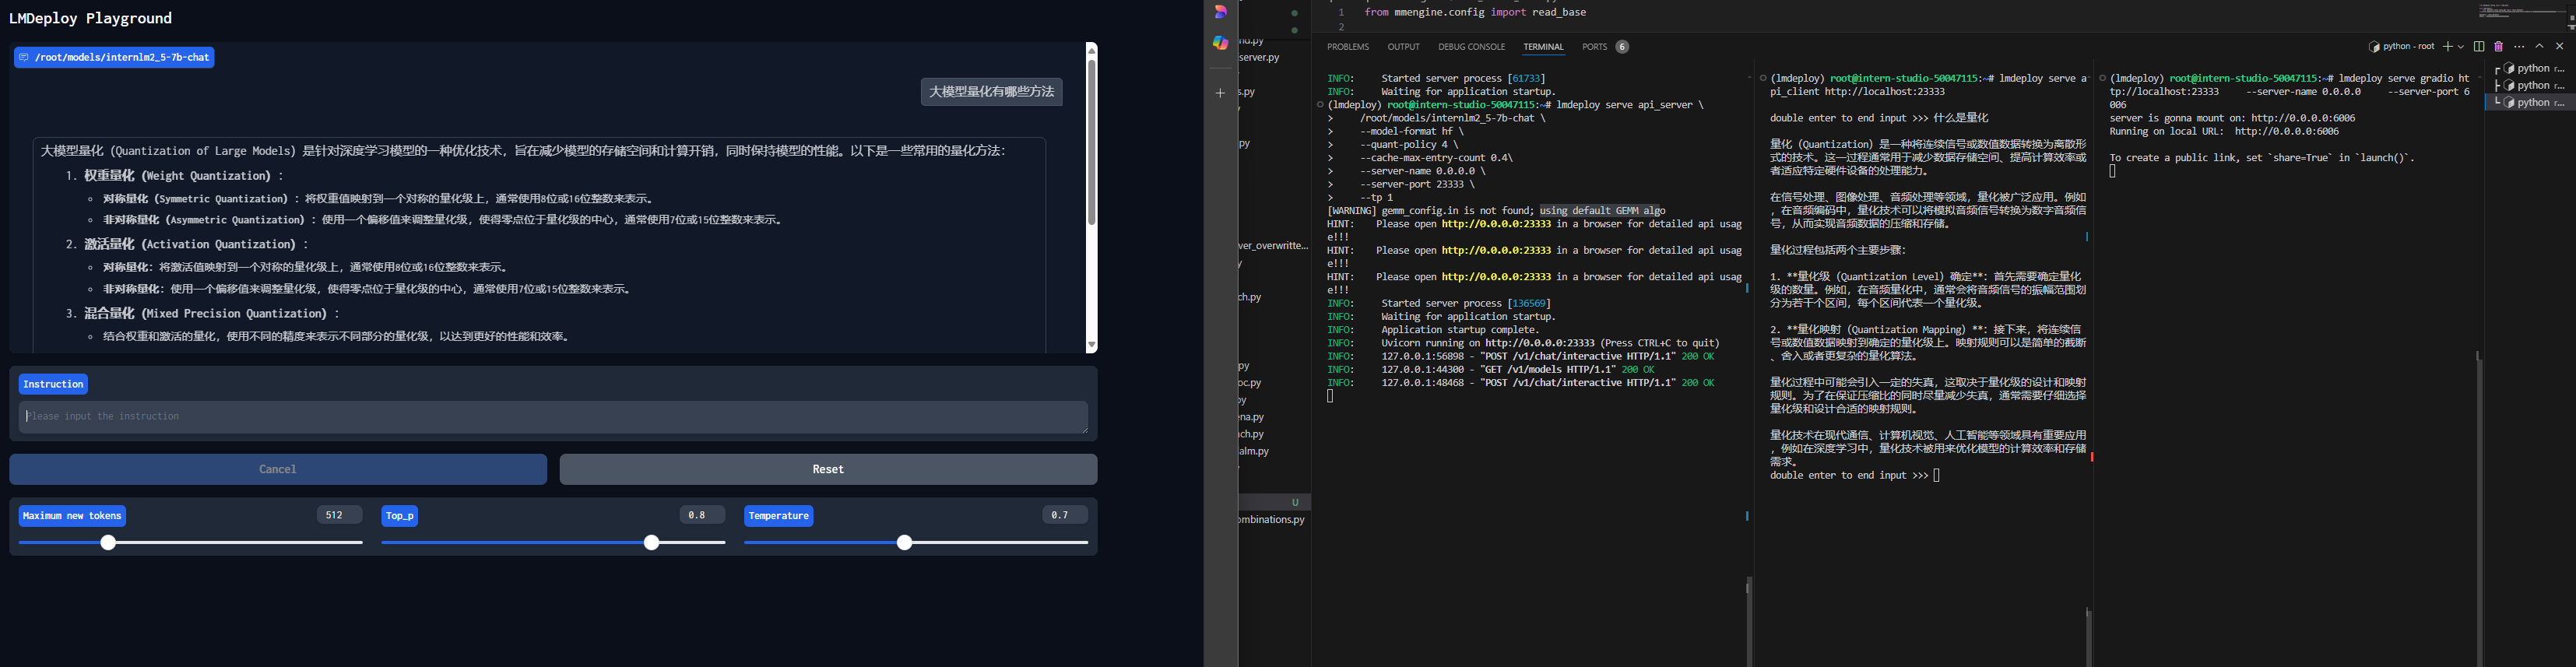The width and height of the screenshot is (2576, 667).
Task: Click the Instruction label
Action: click(53, 384)
